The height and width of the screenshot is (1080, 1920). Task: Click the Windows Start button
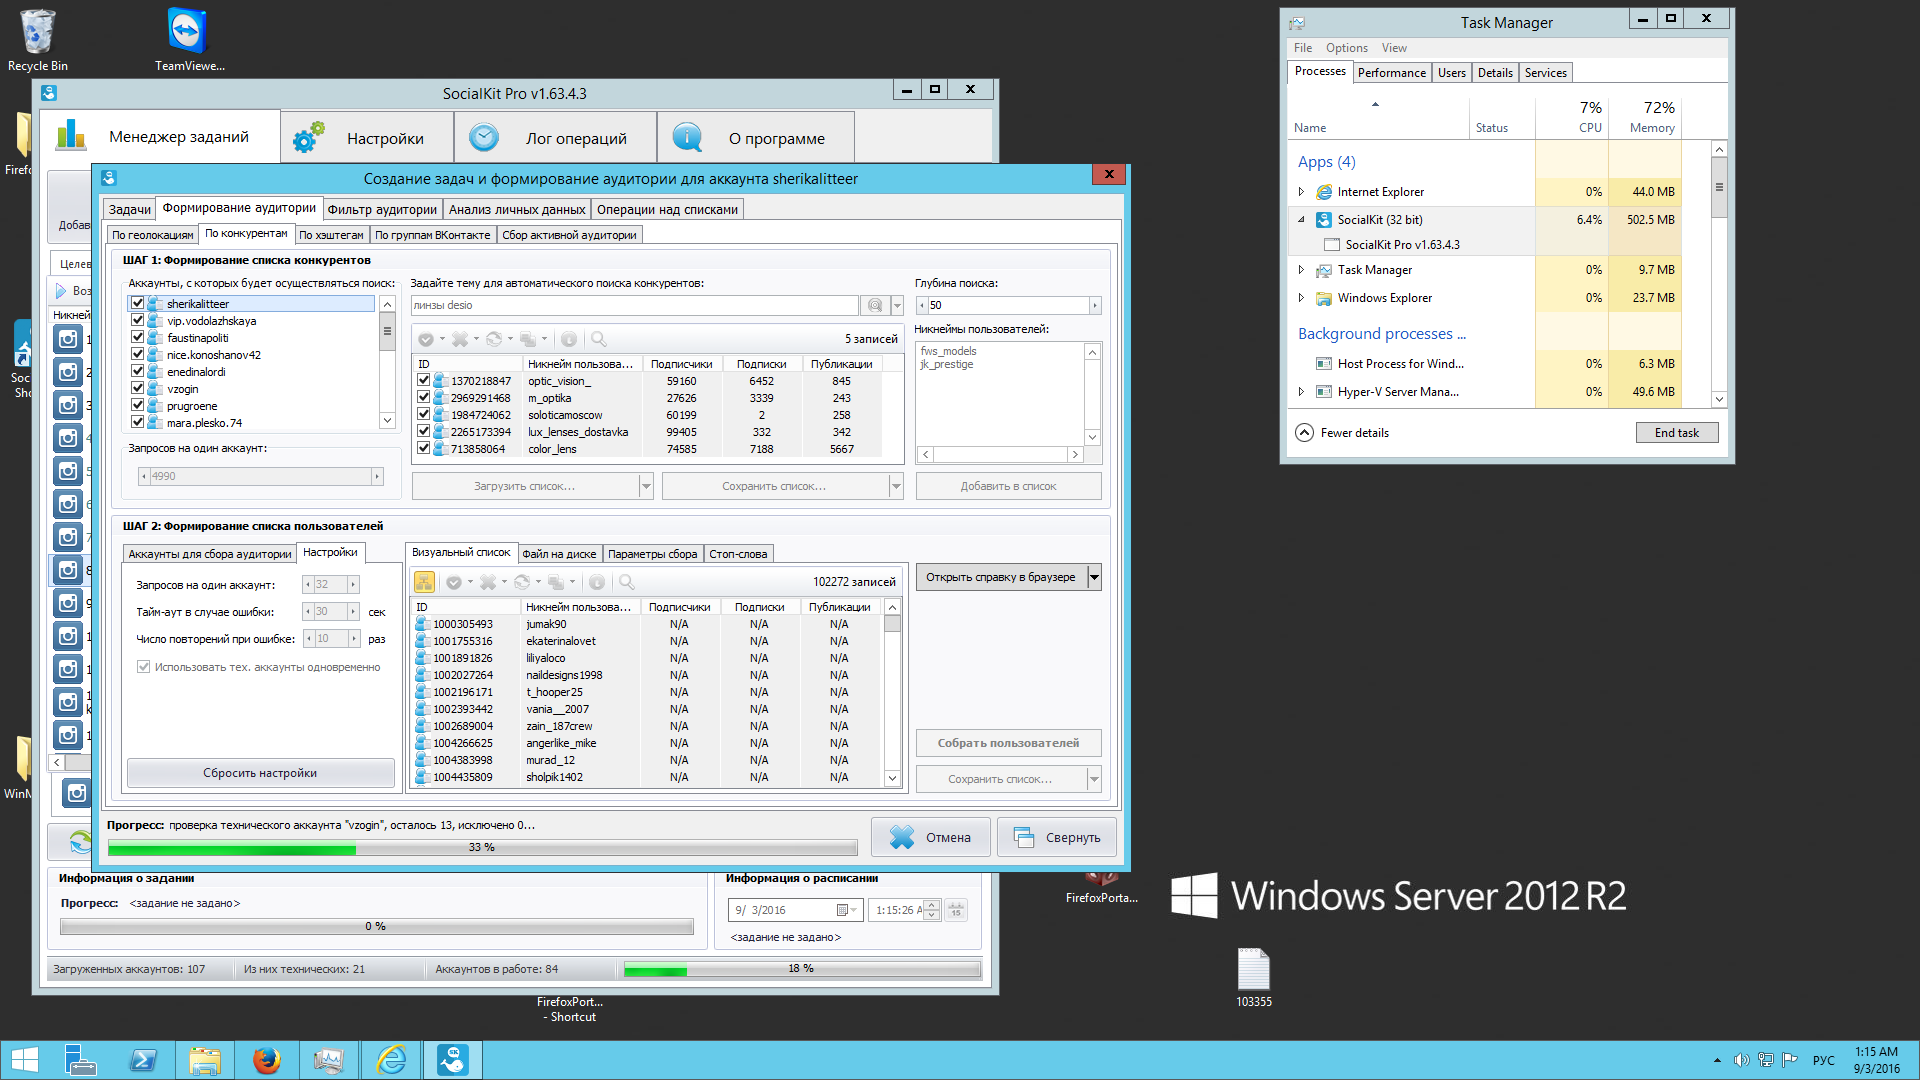[x=24, y=1060]
